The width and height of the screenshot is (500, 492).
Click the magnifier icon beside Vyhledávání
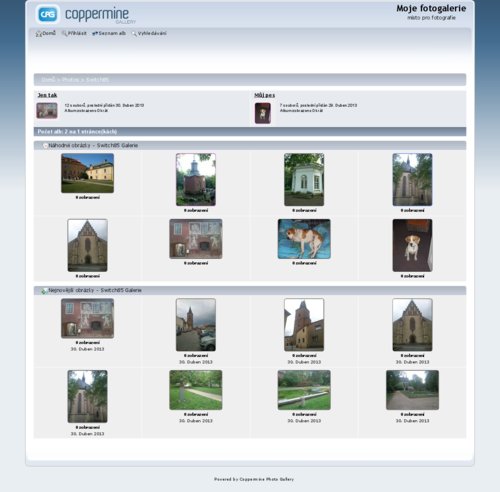(134, 34)
